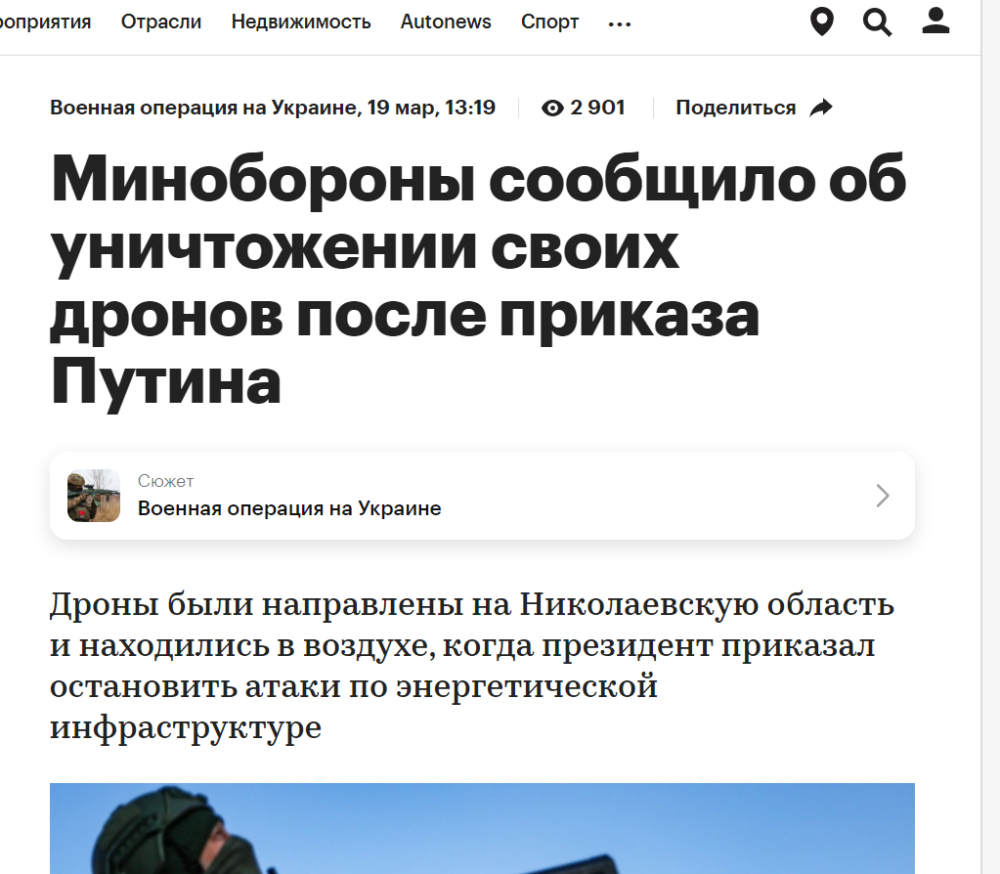Click the chevron on the Сюжет card
The height and width of the screenshot is (874, 1000).
tap(882, 496)
